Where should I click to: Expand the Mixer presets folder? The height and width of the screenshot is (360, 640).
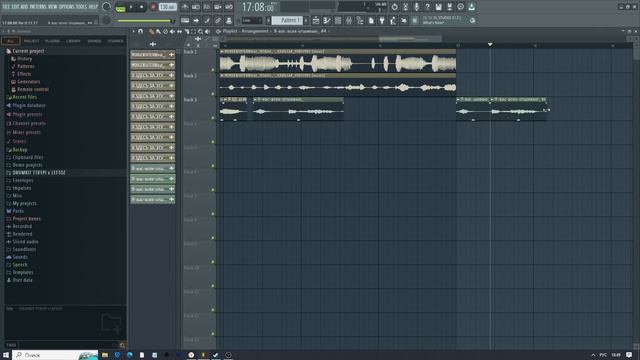click(x=23, y=132)
